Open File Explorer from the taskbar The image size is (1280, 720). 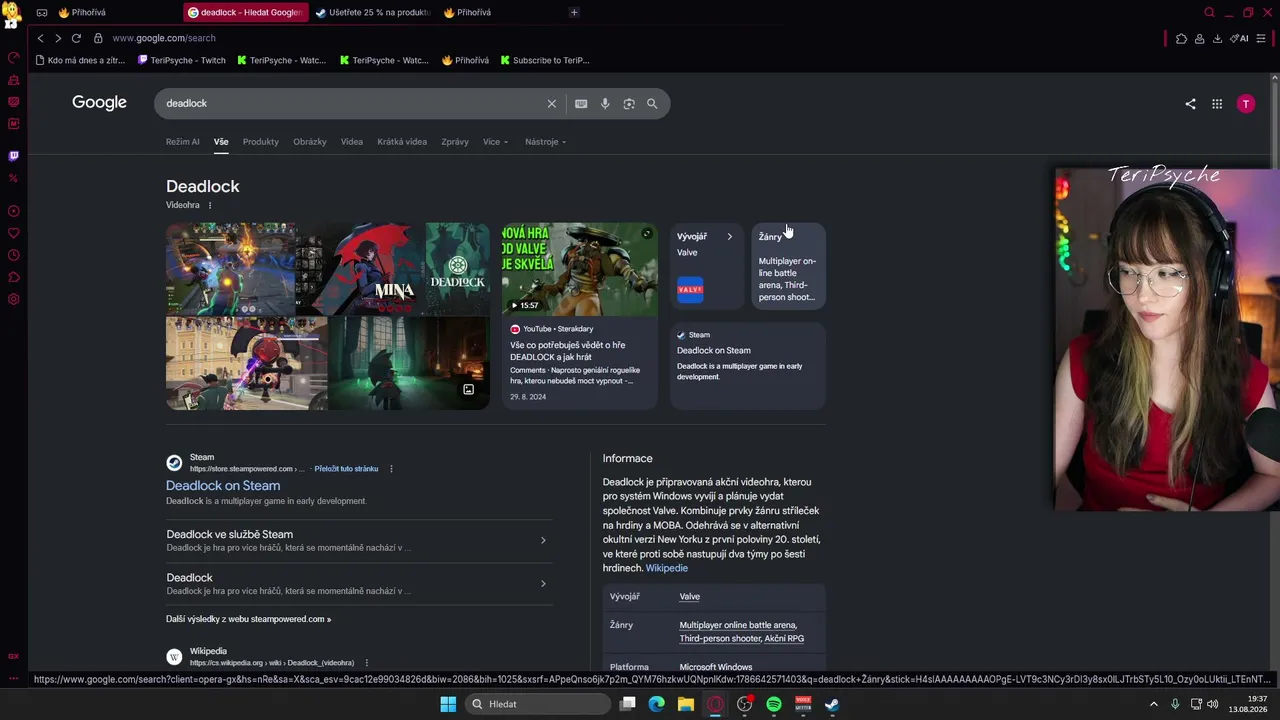tap(686, 704)
